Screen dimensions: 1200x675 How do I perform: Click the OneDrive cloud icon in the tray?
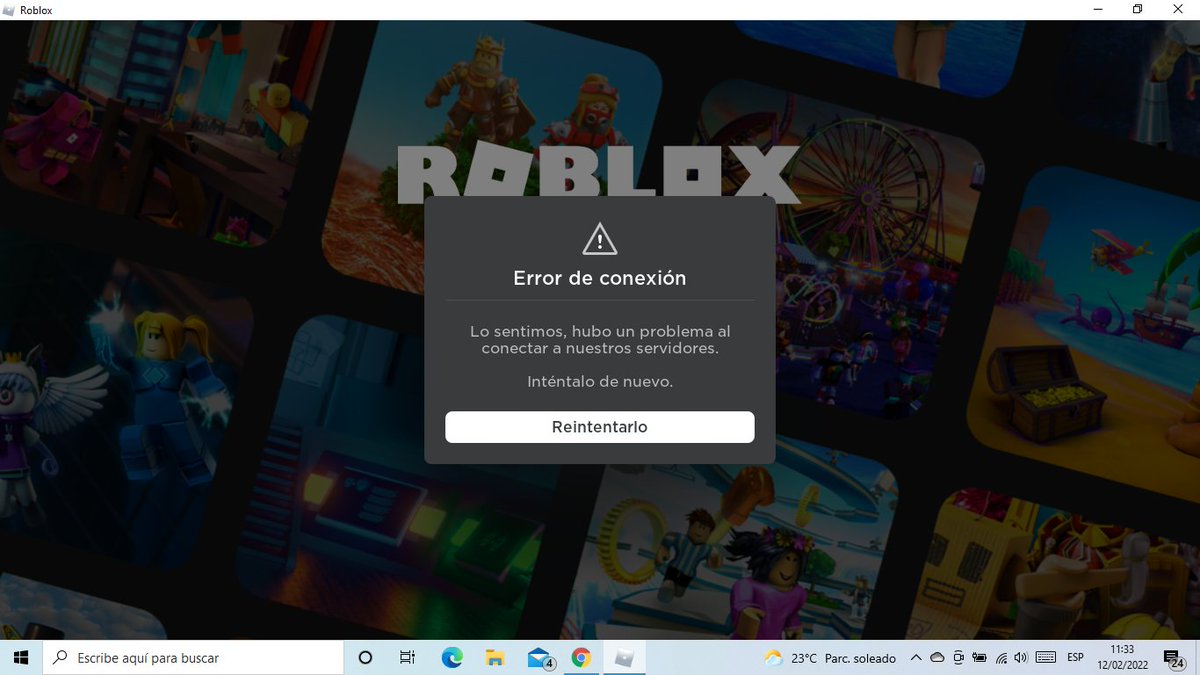[937, 658]
